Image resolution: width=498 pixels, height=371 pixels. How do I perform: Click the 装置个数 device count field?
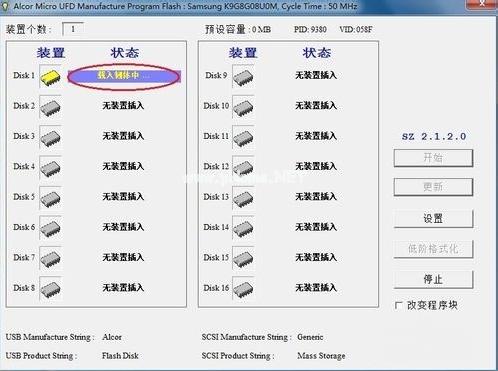(73, 29)
